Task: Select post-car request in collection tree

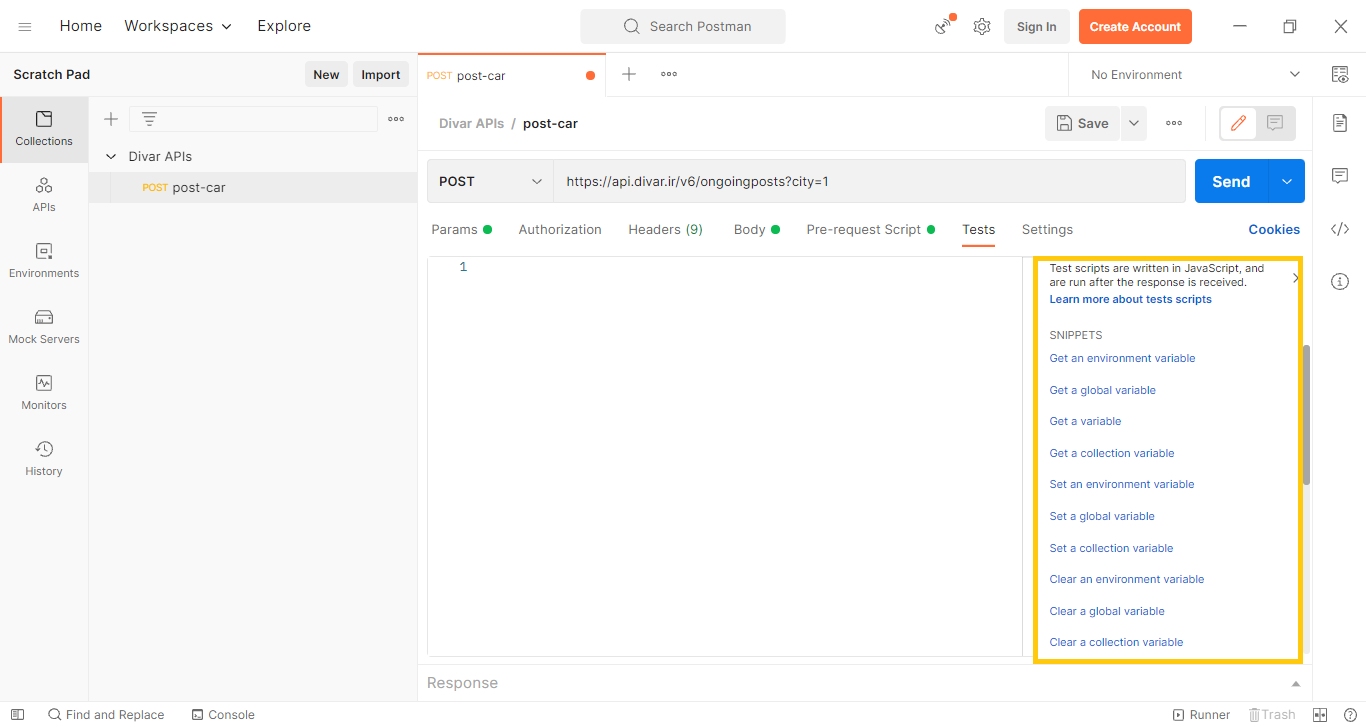Action: coord(253,187)
